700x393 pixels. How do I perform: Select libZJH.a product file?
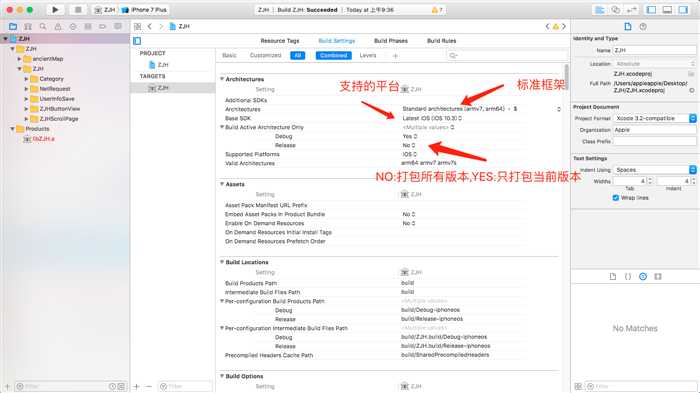tap(39, 139)
